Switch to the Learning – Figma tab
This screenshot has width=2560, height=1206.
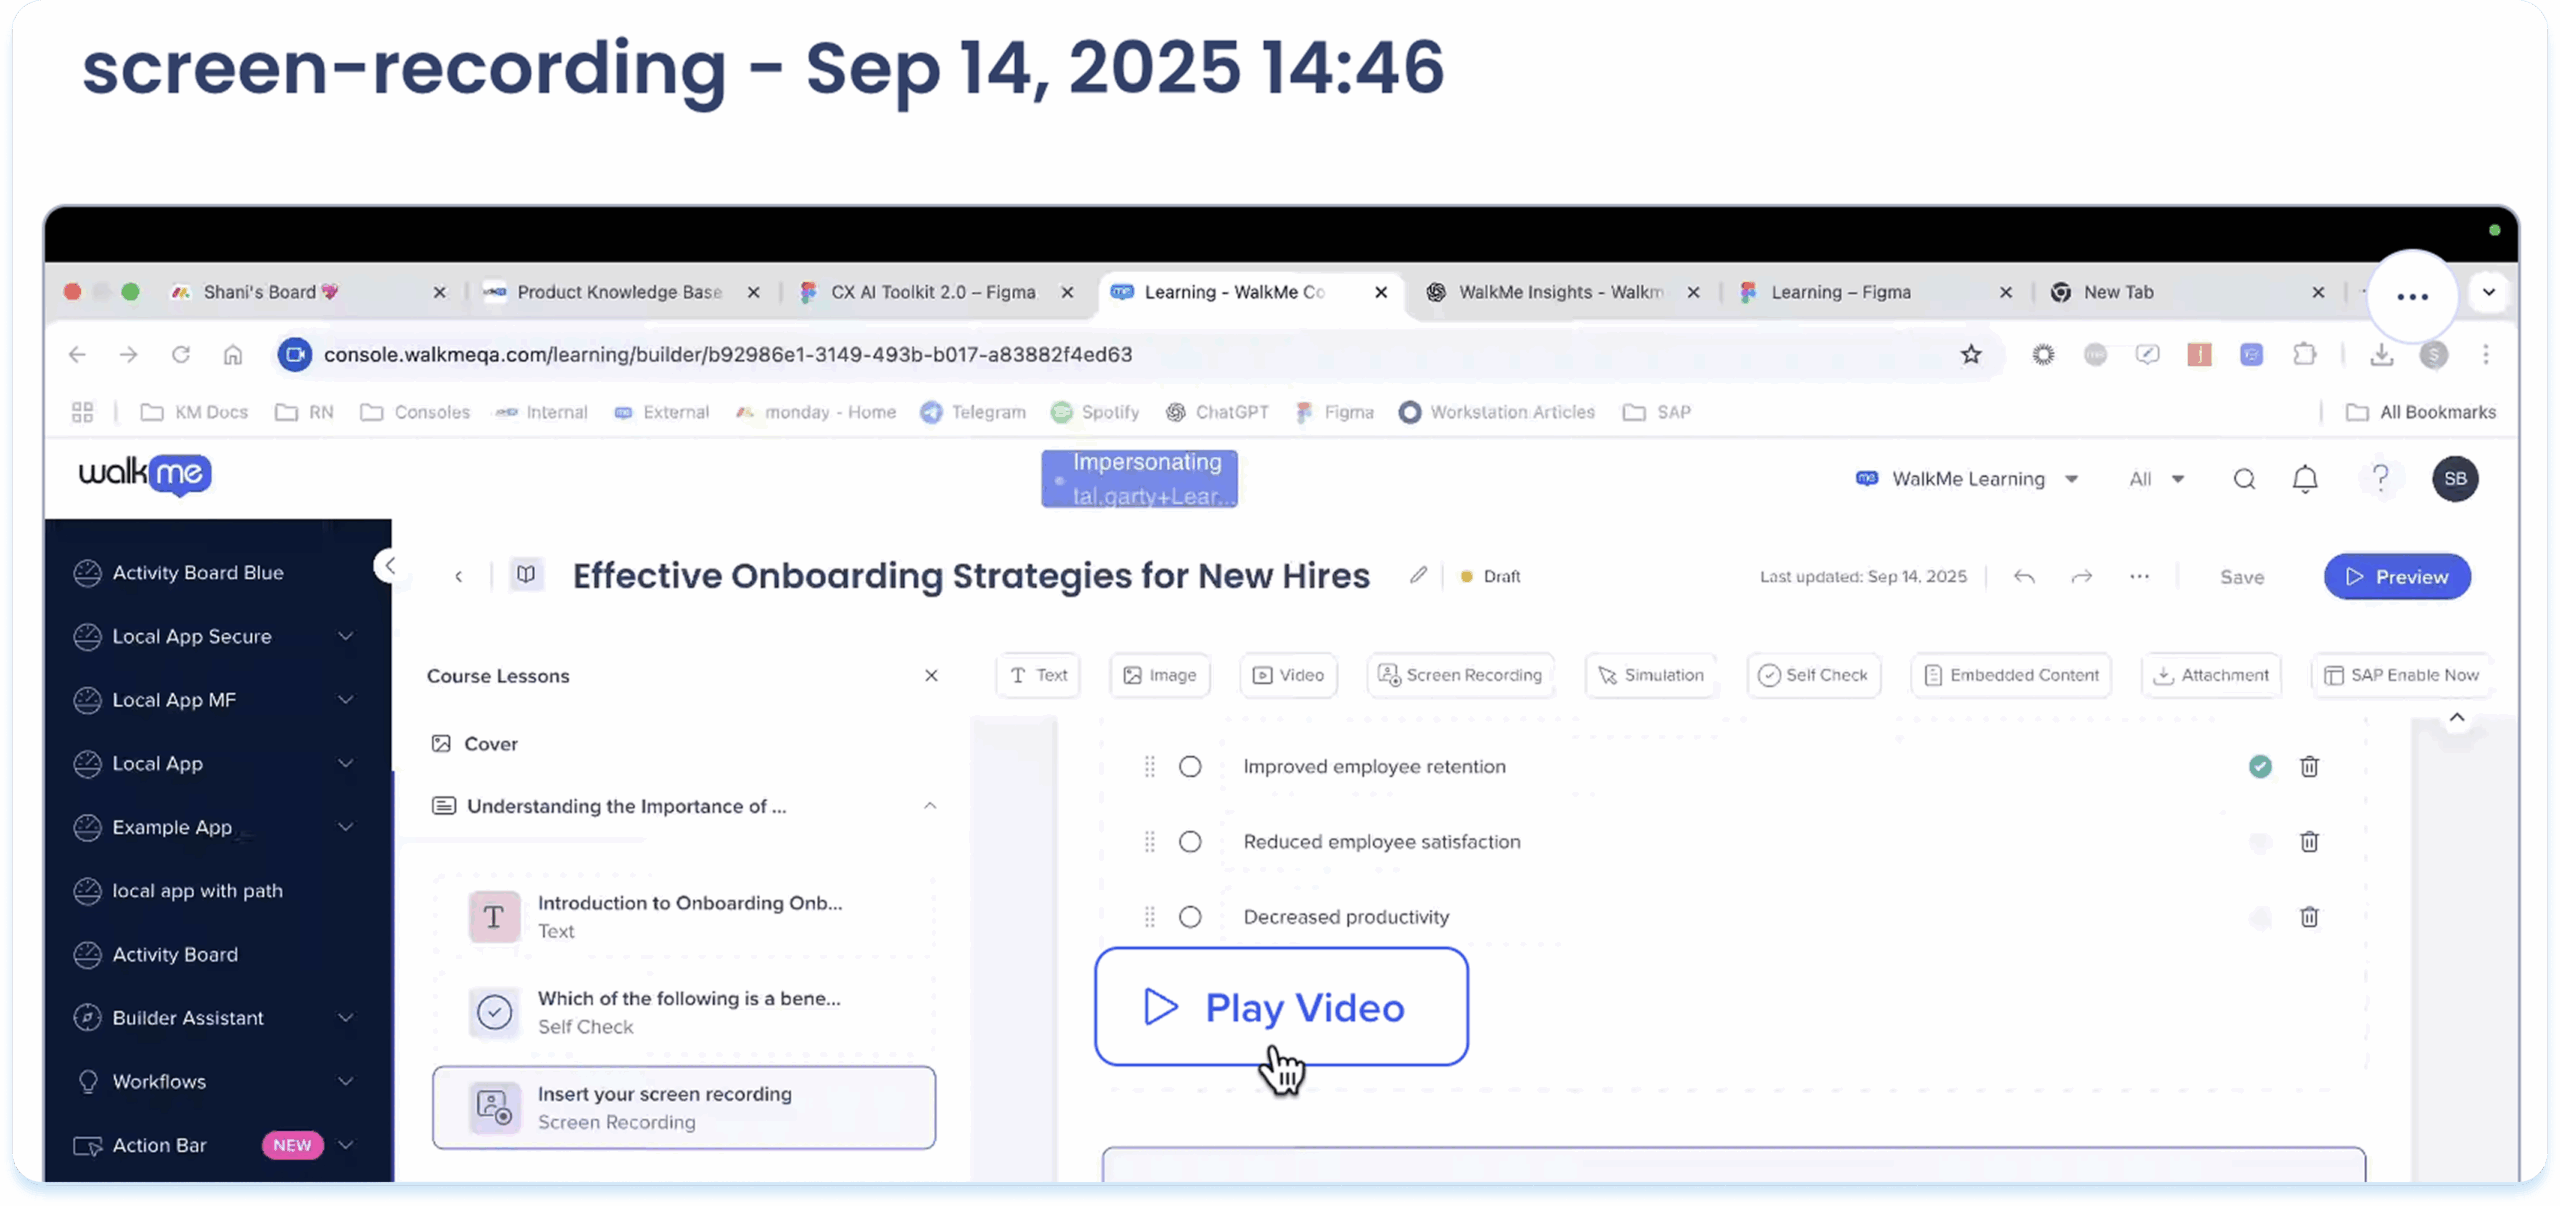1840,292
